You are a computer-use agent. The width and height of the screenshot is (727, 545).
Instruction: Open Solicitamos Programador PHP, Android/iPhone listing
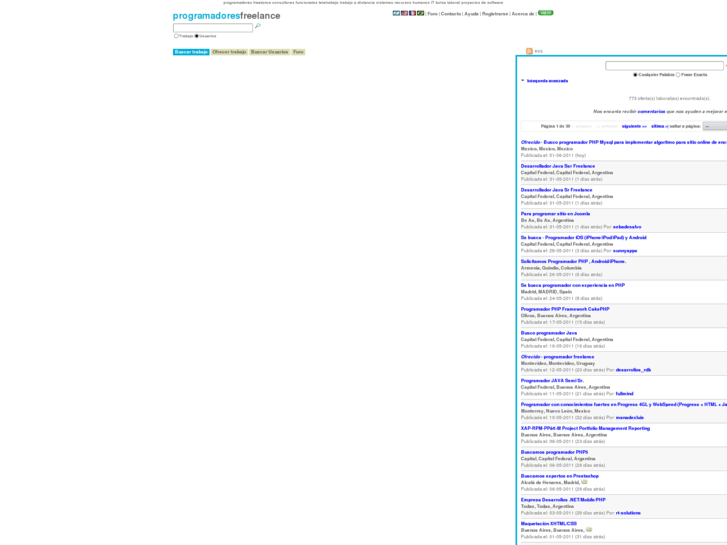(573, 262)
